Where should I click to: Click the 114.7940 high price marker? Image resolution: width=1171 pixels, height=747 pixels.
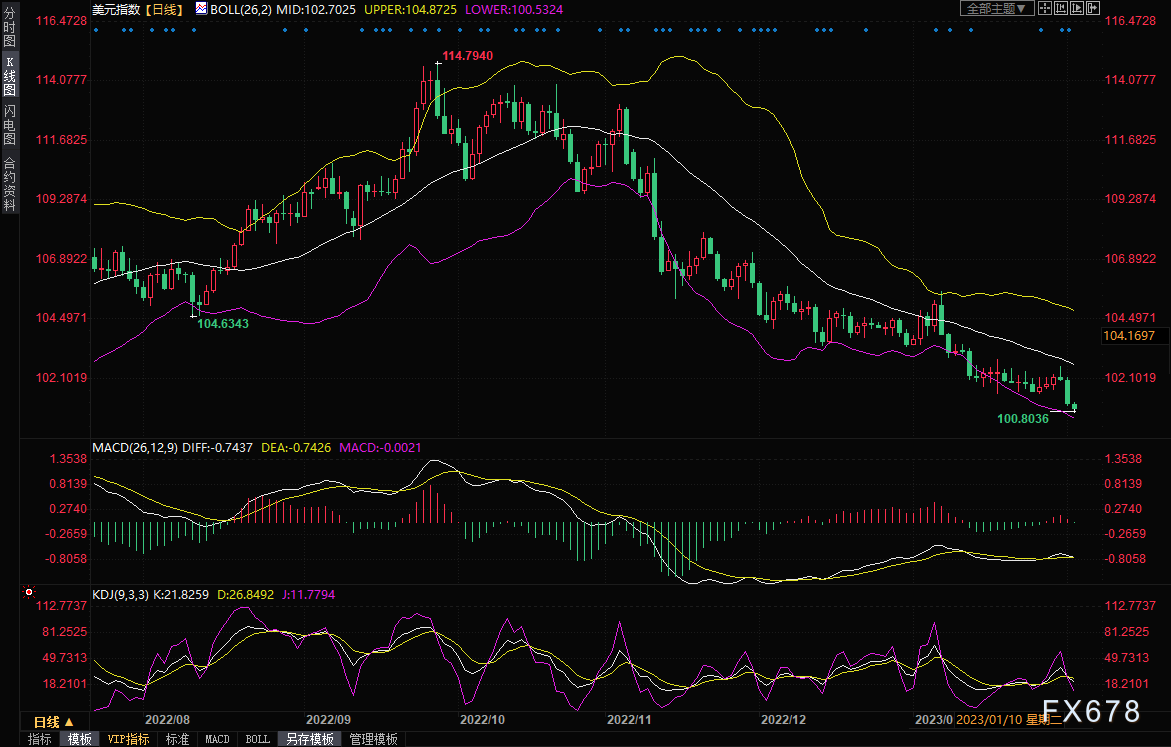(467, 56)
